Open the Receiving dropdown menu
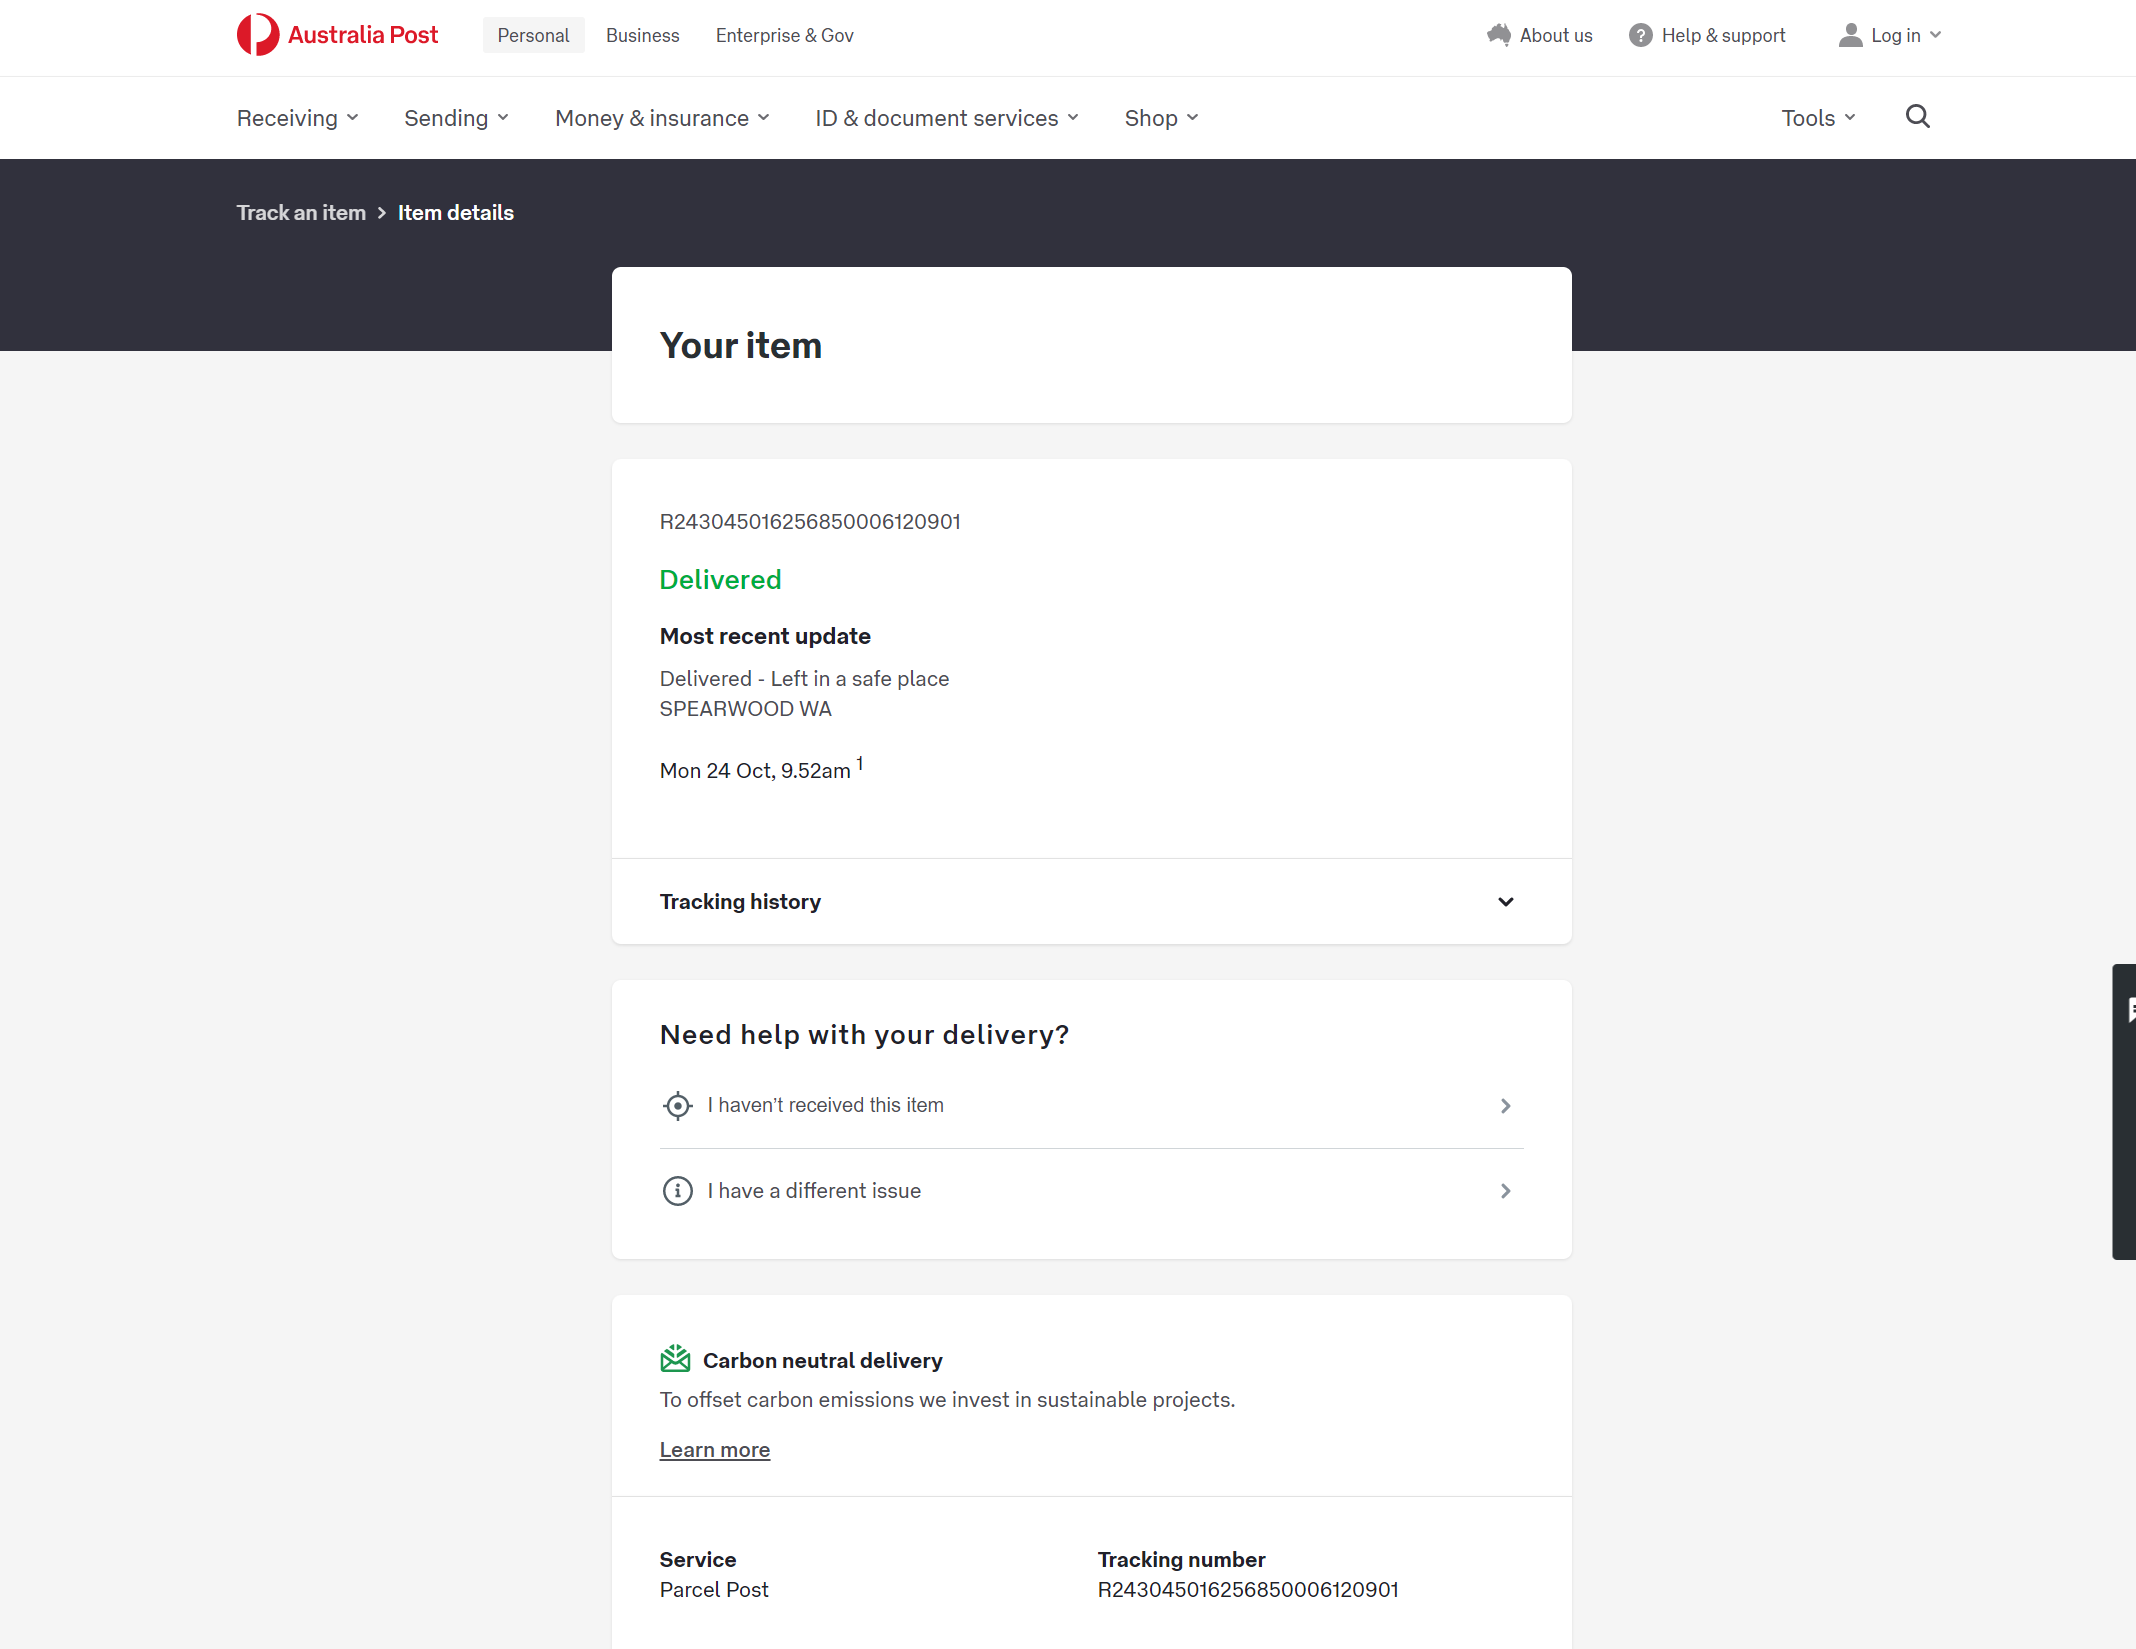2136x1649 pixels. tap(297, 118)
